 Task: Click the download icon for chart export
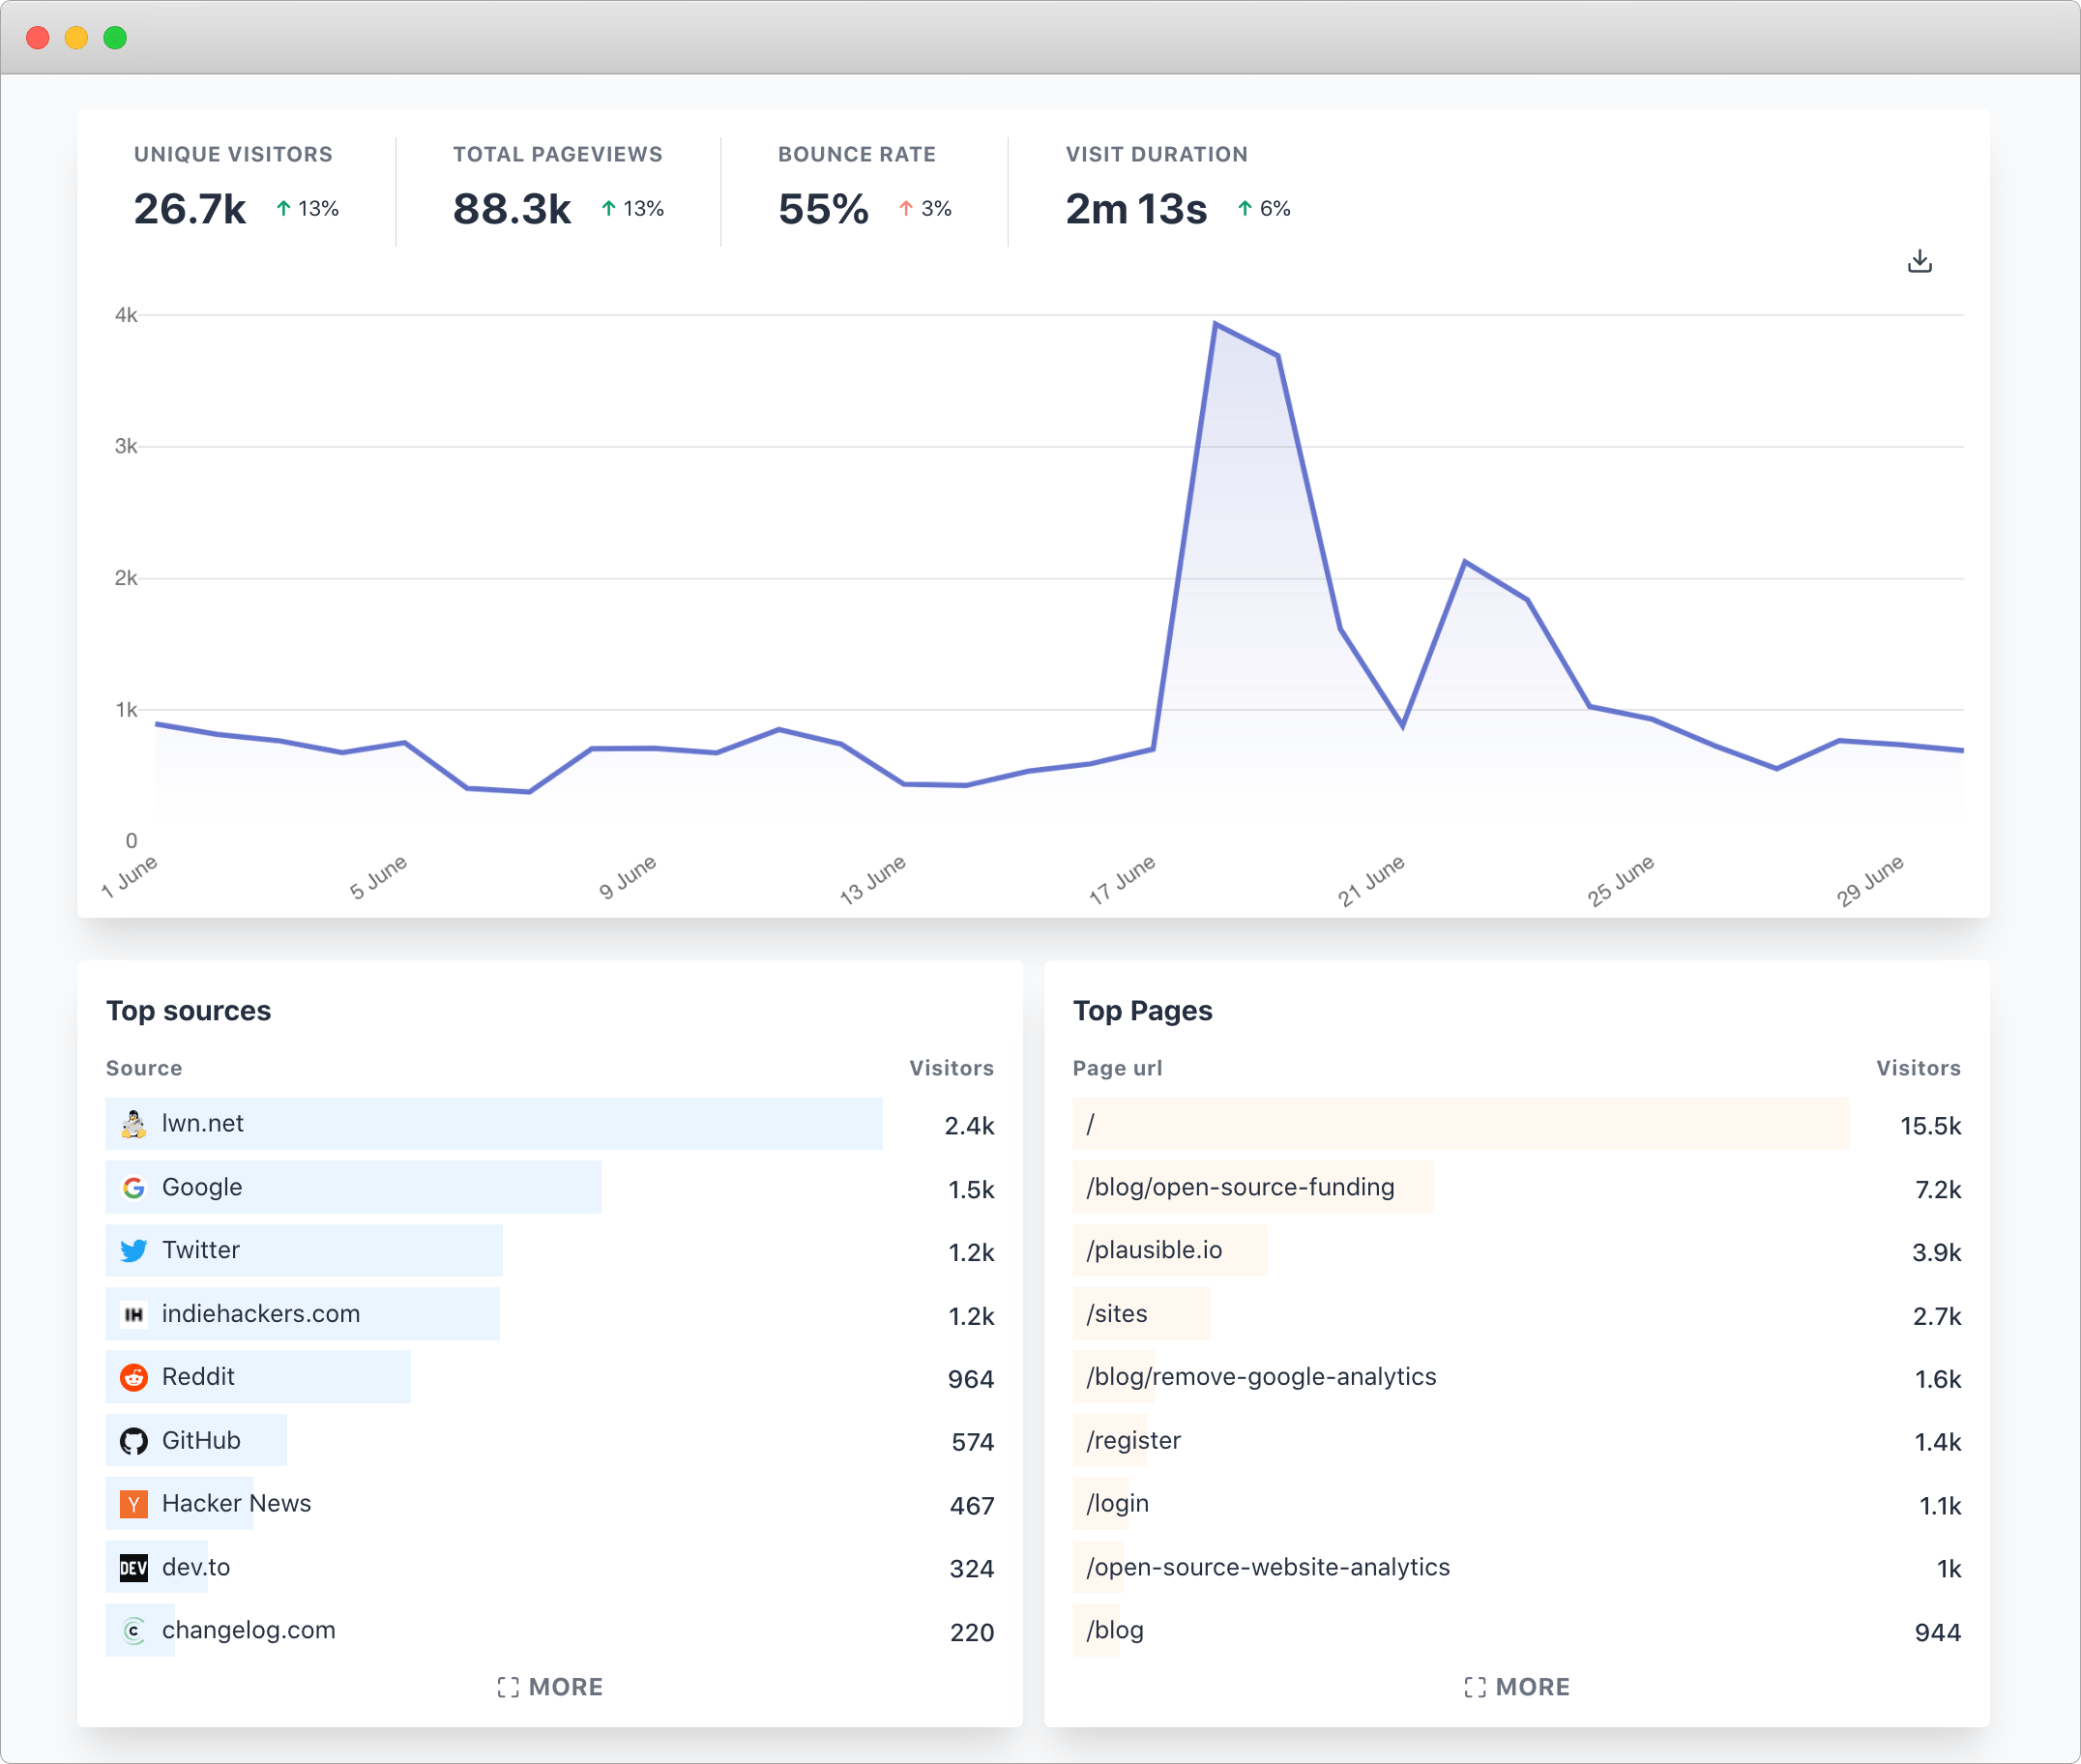tap(1920, 261)
